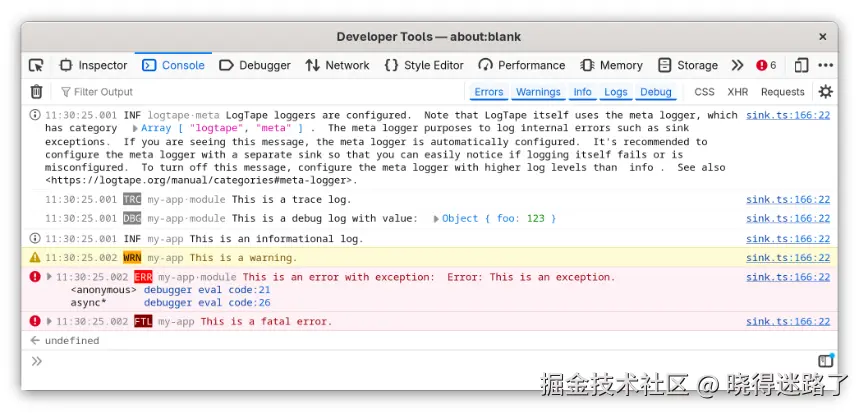Viewport: 865px width, 413px height.
Task: Click the error icon on FTL row
Action: coord(35,320)
